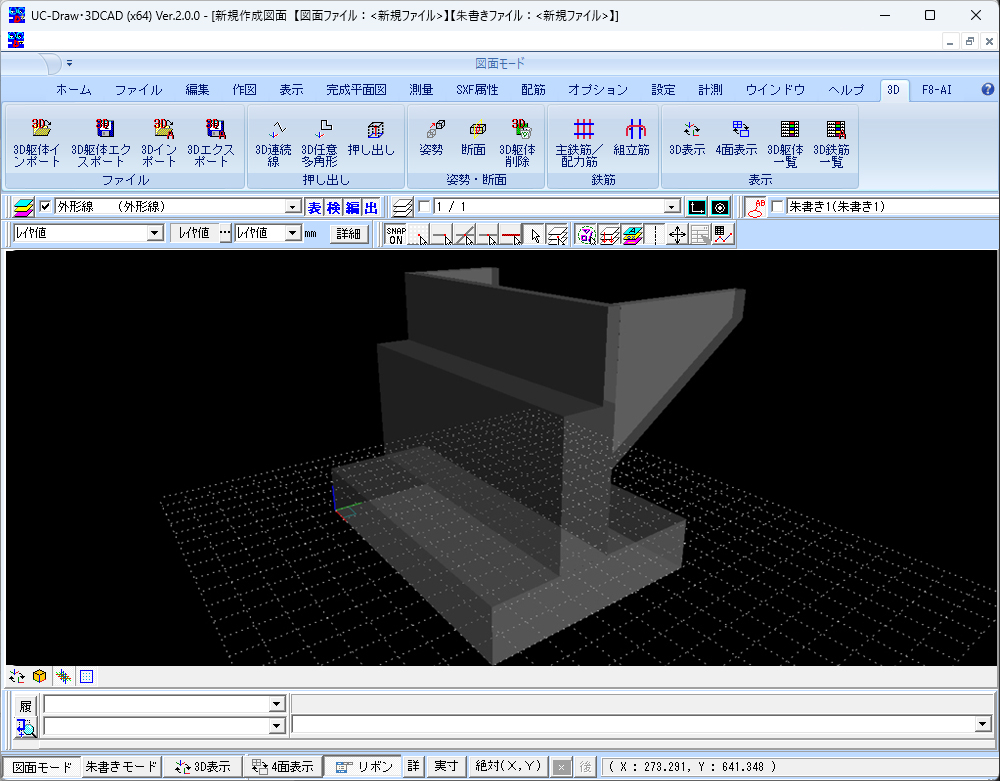Viewport: 1000px width, 781px height.
Task: Click the help question mark icon
Action: click(x=987, y=89)
